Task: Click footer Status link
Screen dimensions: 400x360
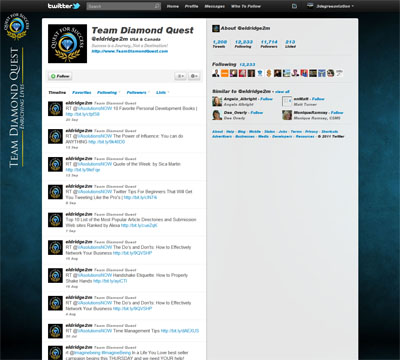Action: [270, 132]
